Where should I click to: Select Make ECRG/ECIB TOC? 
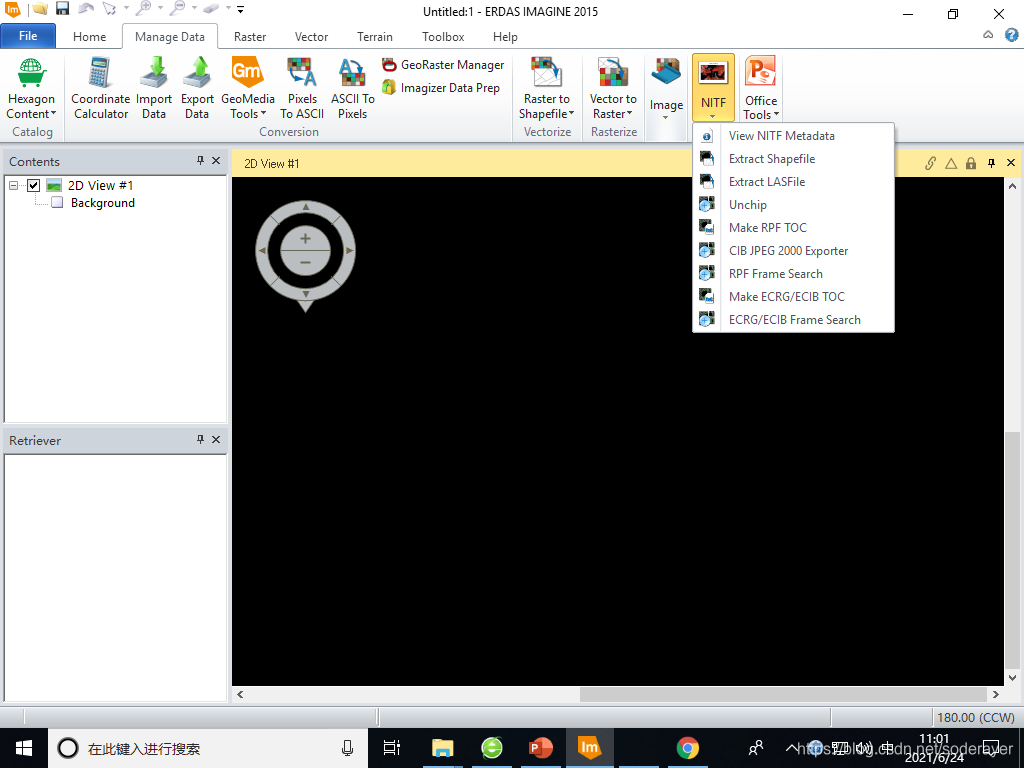[793, 296]
